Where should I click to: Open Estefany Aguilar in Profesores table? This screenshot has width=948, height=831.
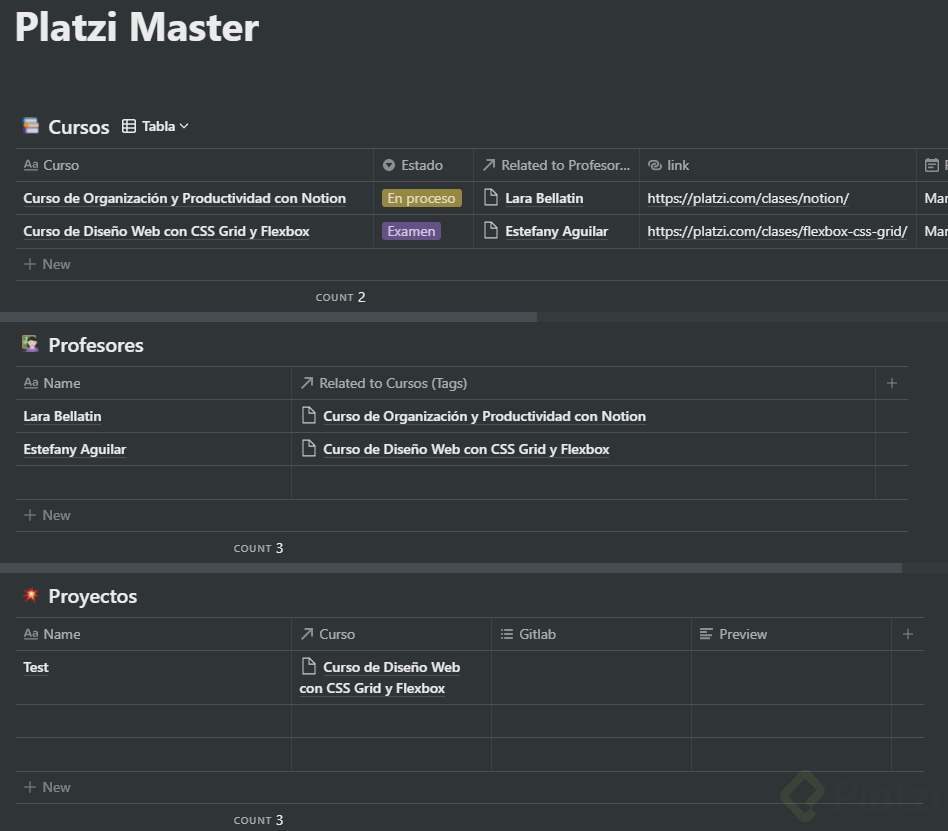pyautogui.click(x=75, y=449)
